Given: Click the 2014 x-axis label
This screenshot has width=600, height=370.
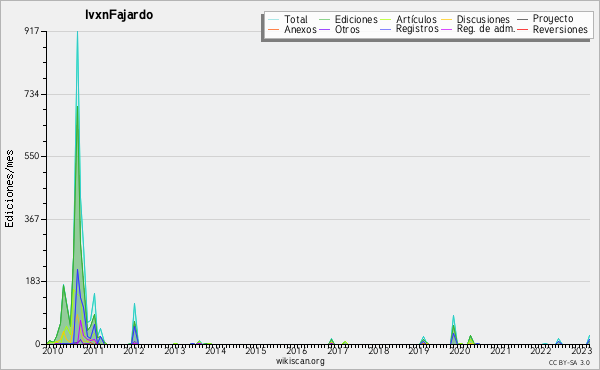Looking at the screenshot, I should tap(215, 350).
